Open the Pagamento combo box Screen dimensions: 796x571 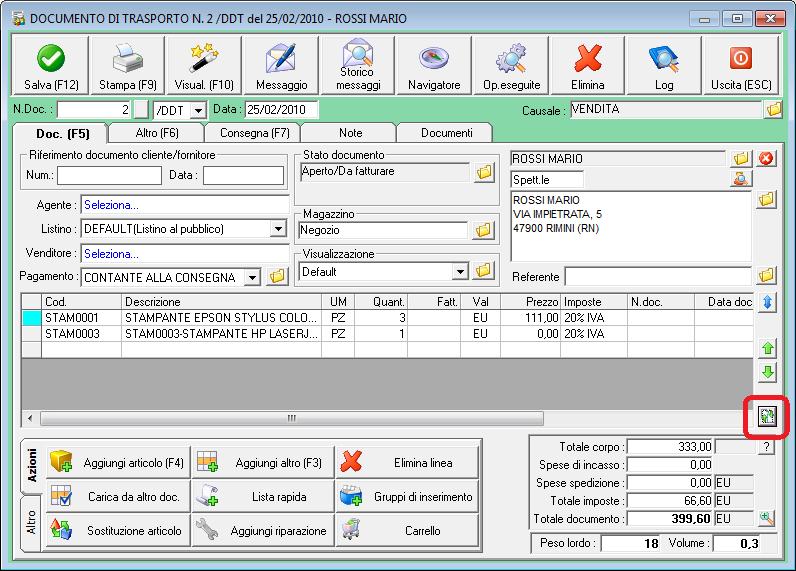[x=252, y=277]
